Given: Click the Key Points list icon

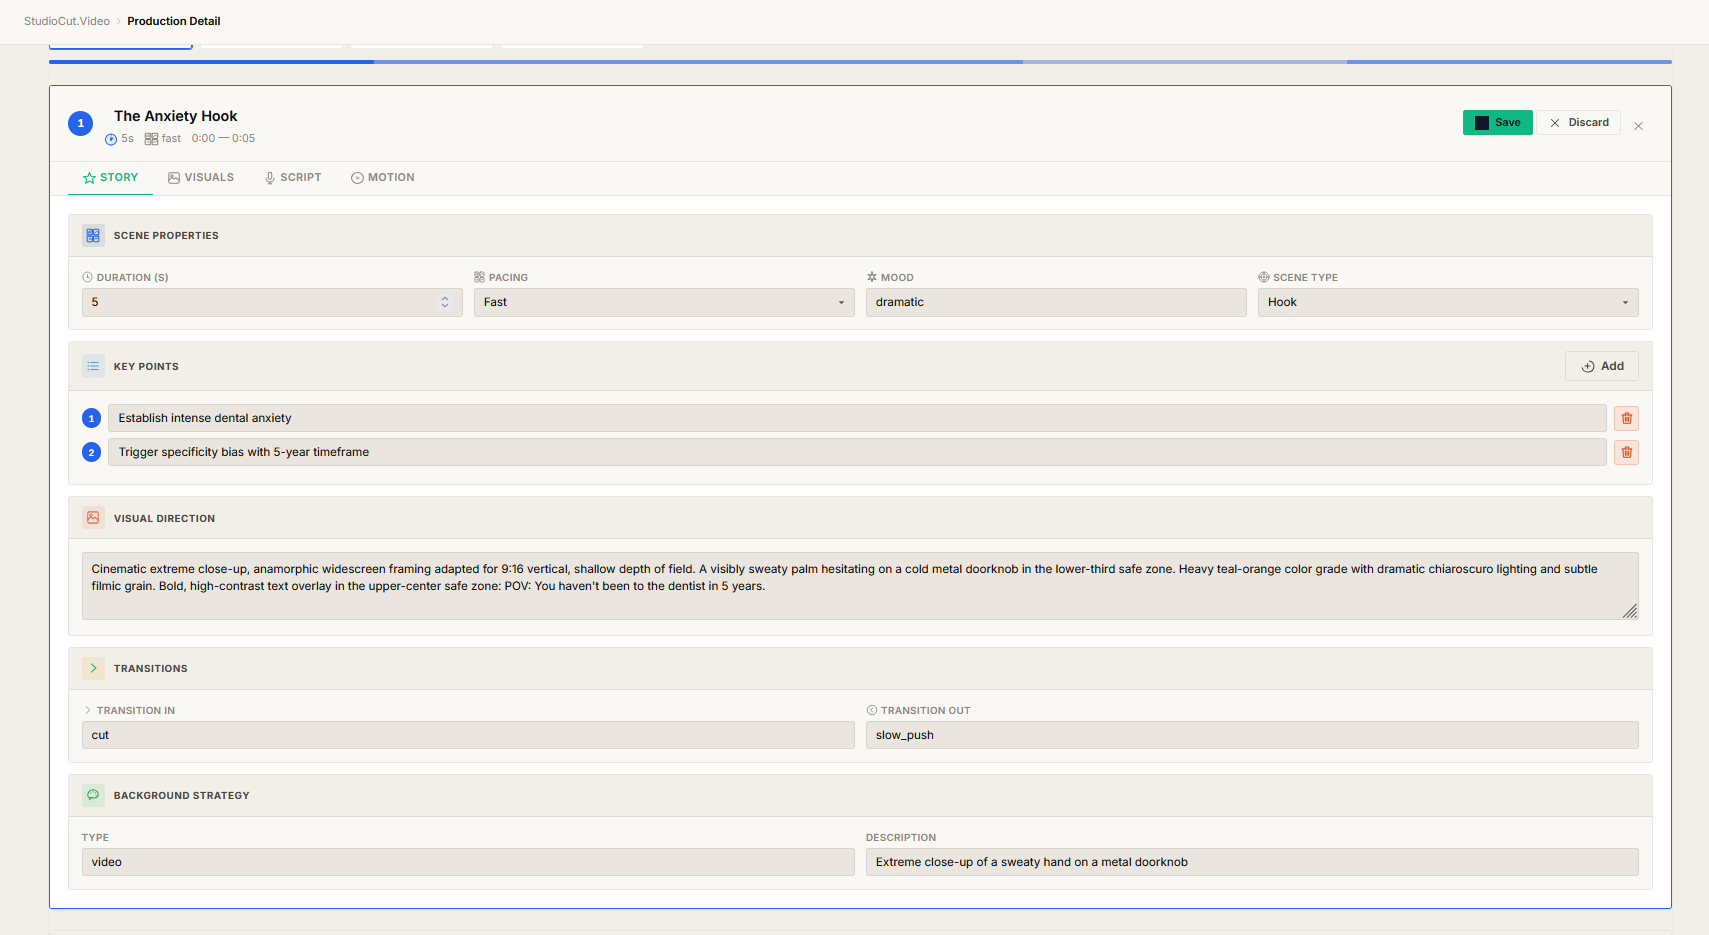Looking at the screenshot, I should tap(93, 367).
